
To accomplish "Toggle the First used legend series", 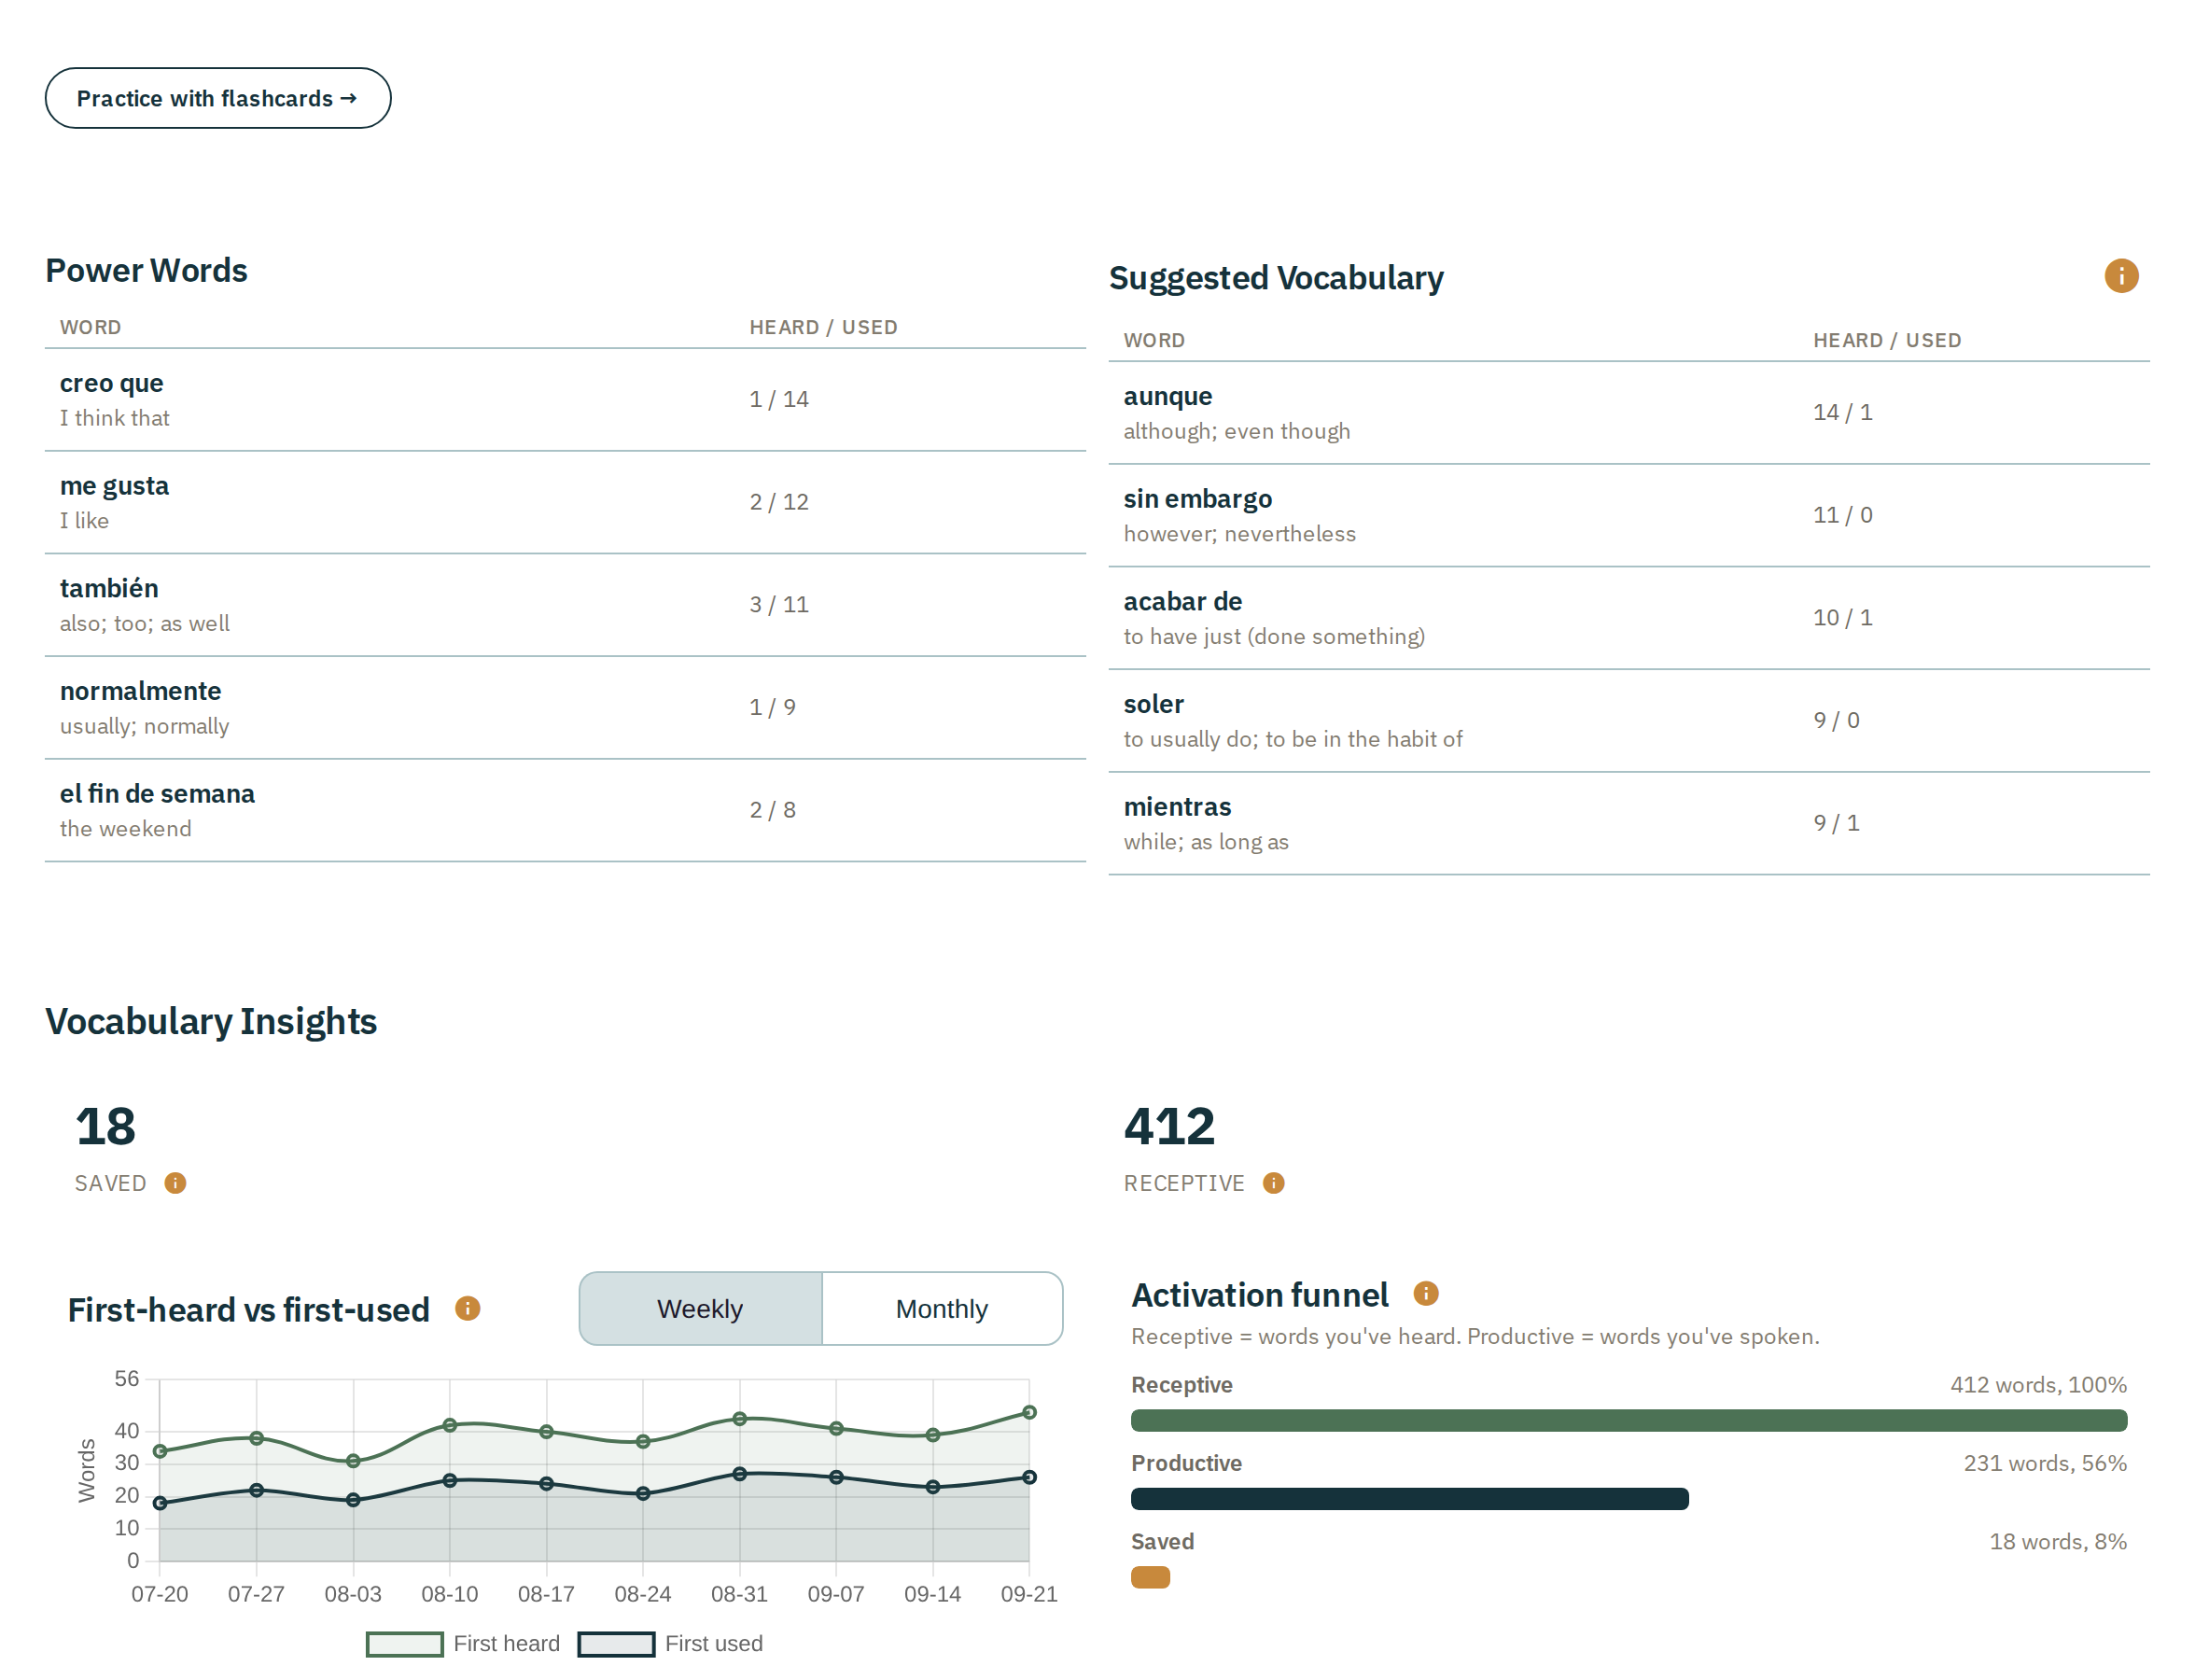I will tap(670, 1643).
